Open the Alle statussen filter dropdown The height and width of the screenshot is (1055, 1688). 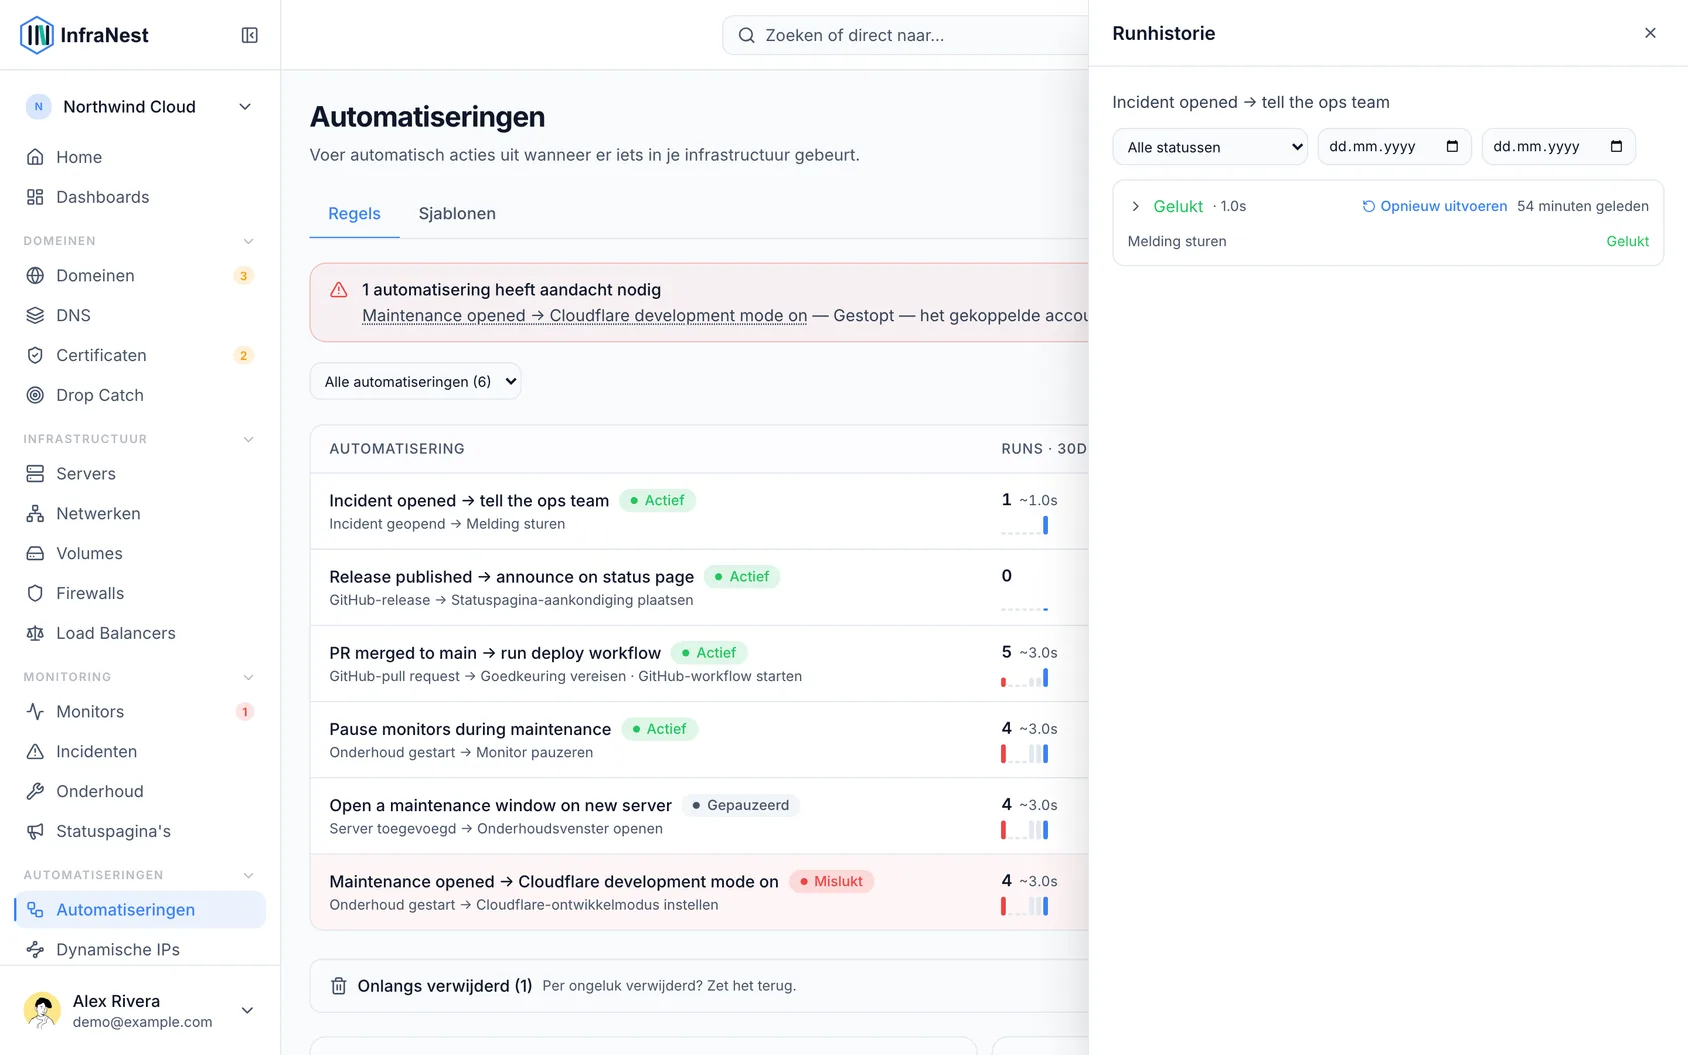[x=1210, y=147]
